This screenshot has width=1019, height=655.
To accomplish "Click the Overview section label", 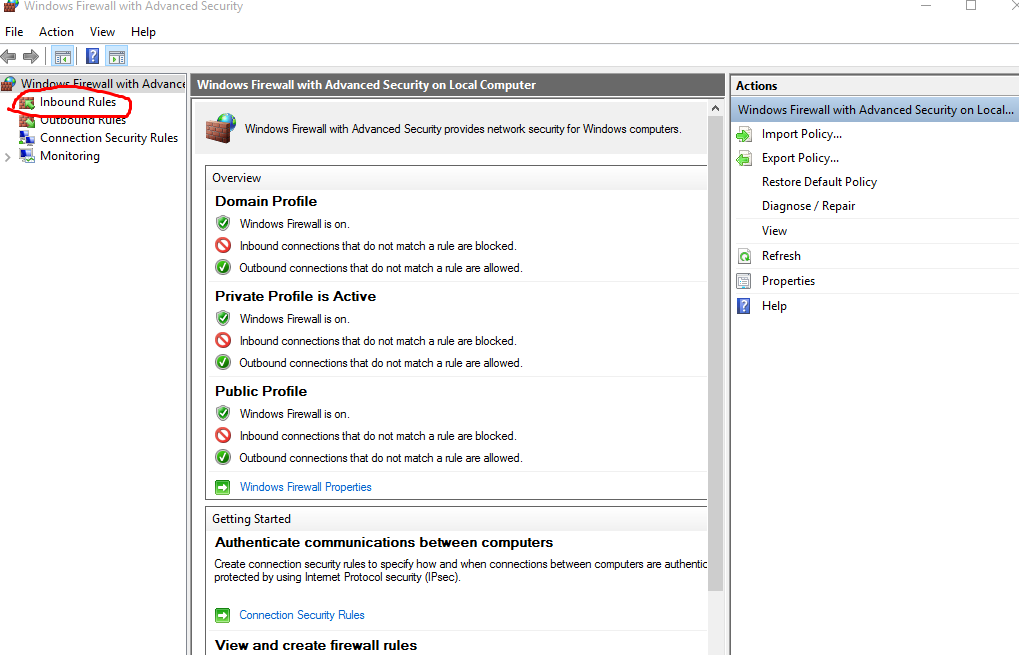I will pyautogui.click(x=237, y=178).
